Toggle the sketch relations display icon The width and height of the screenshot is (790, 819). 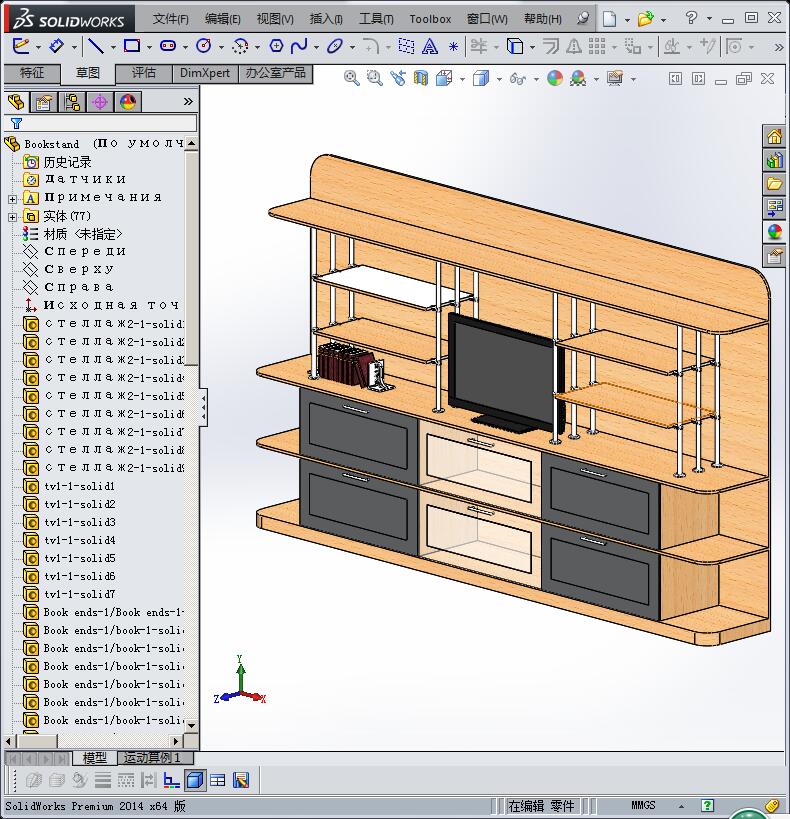[172, 780]
